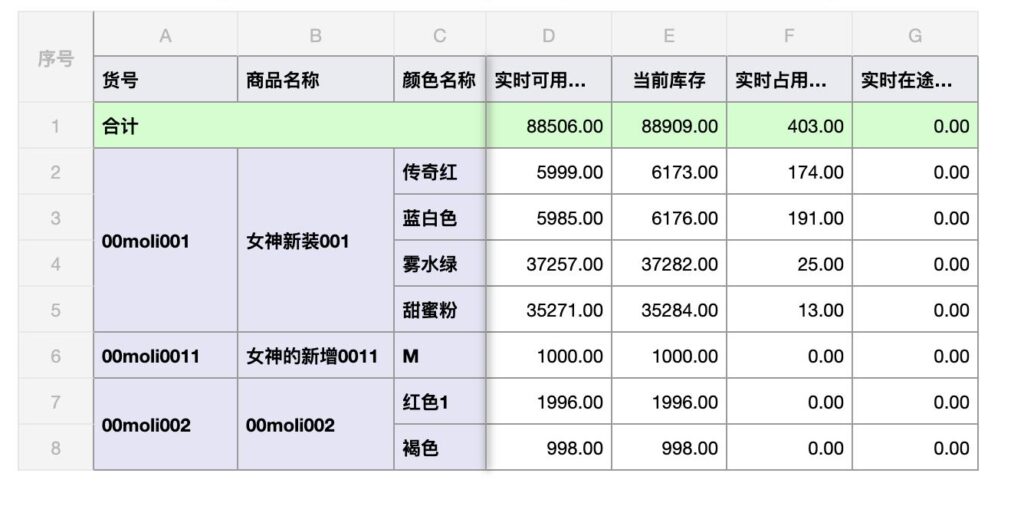1024x506 pixels.
Task: Select the 女神新装001 product name cell
Action: click(315, 240)
